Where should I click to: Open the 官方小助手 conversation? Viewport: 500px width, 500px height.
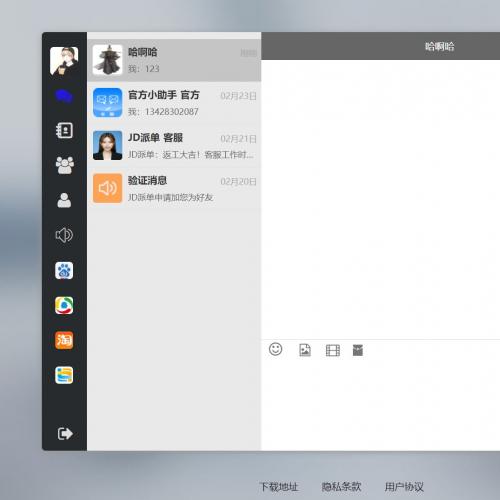point(174,103)
